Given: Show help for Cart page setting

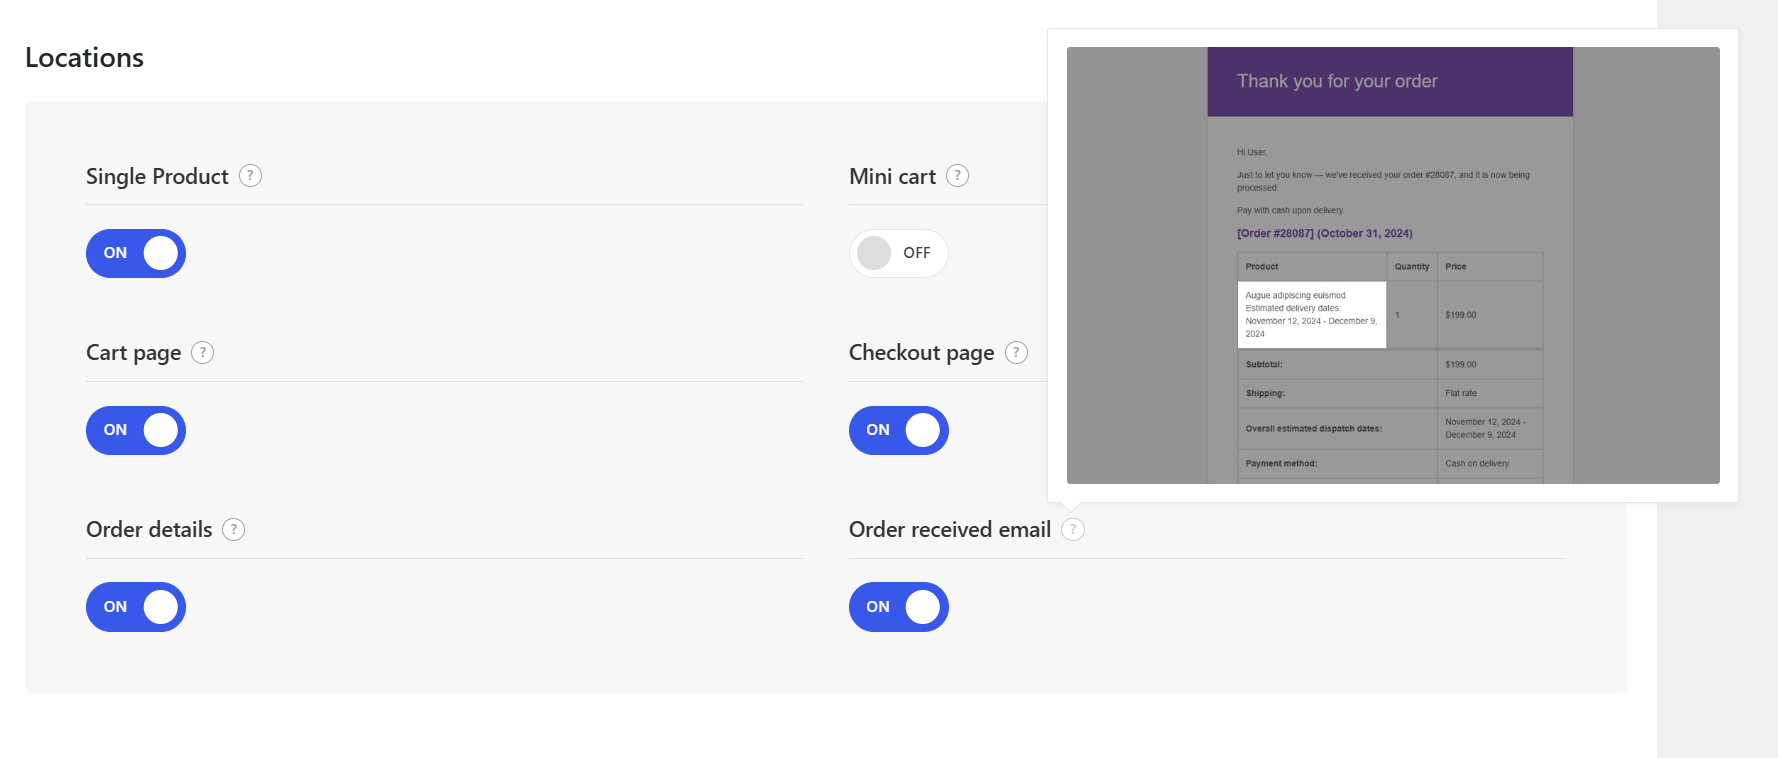Looking at the screenshot, I should [203, 353].
